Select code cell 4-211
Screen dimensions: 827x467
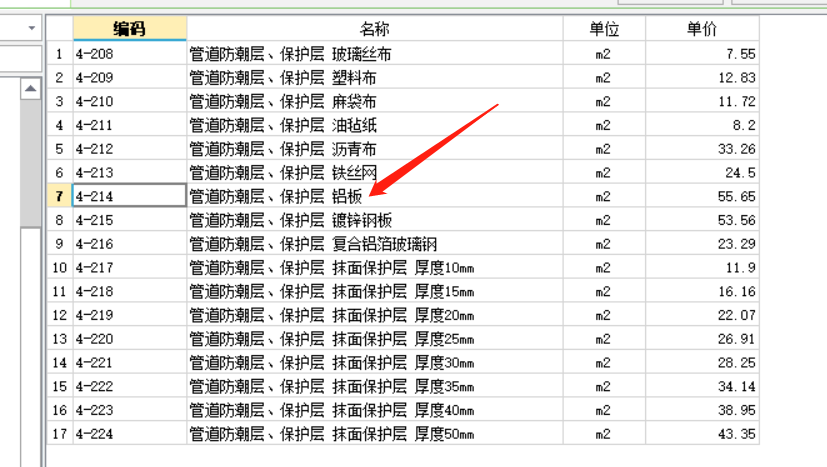coord(130,125)
